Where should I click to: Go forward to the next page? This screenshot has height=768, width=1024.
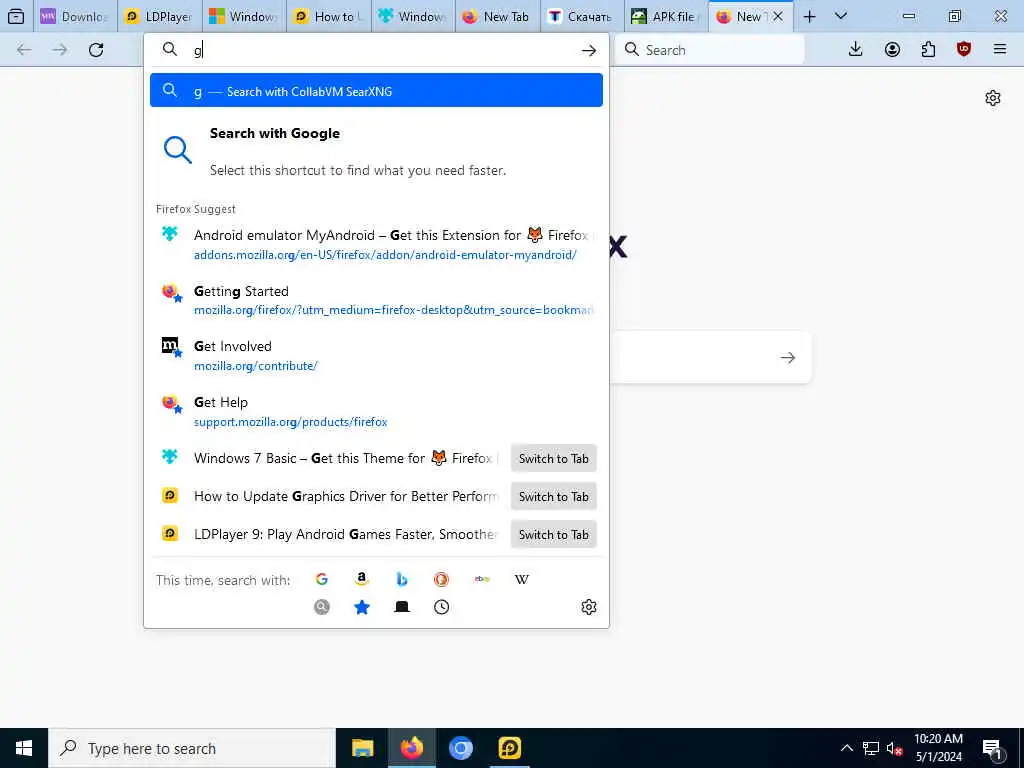click(60, 50)
